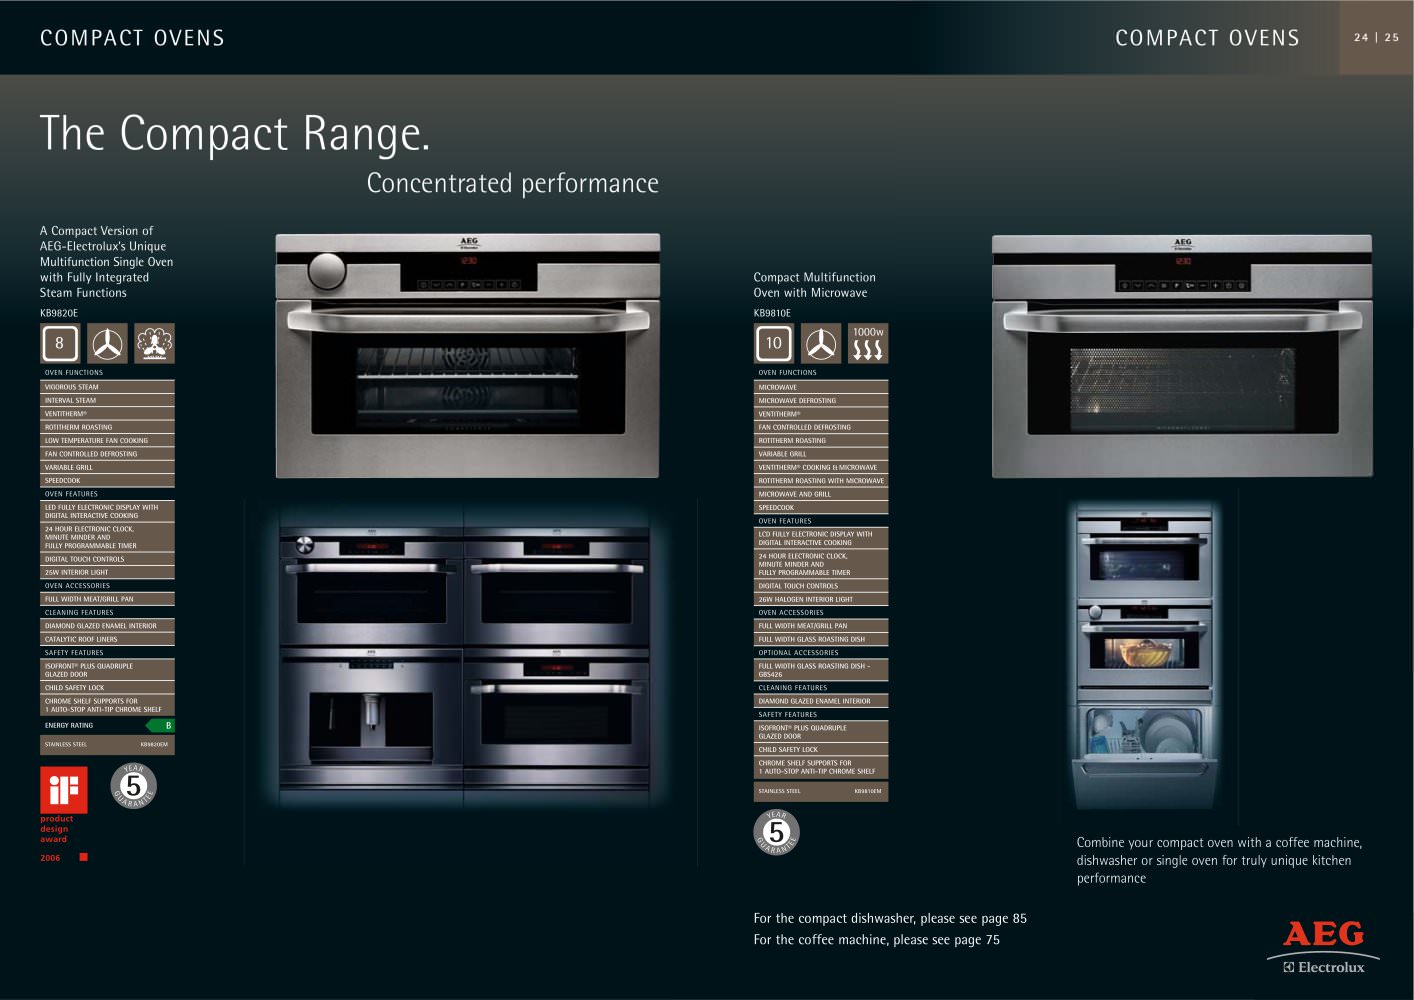Click the '8' oven functions icon under KB9820E
The image size is (1414, 1000).
tap(60, 343)
